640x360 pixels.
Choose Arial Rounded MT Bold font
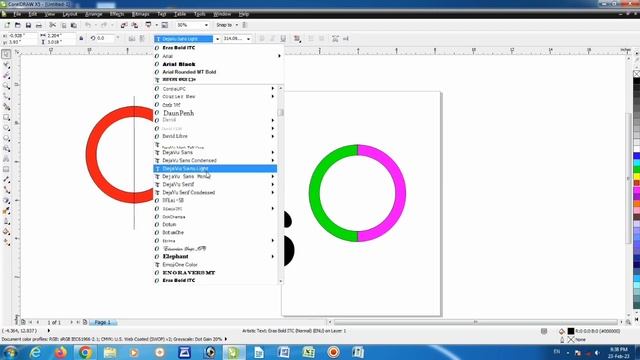coord(189,72)
